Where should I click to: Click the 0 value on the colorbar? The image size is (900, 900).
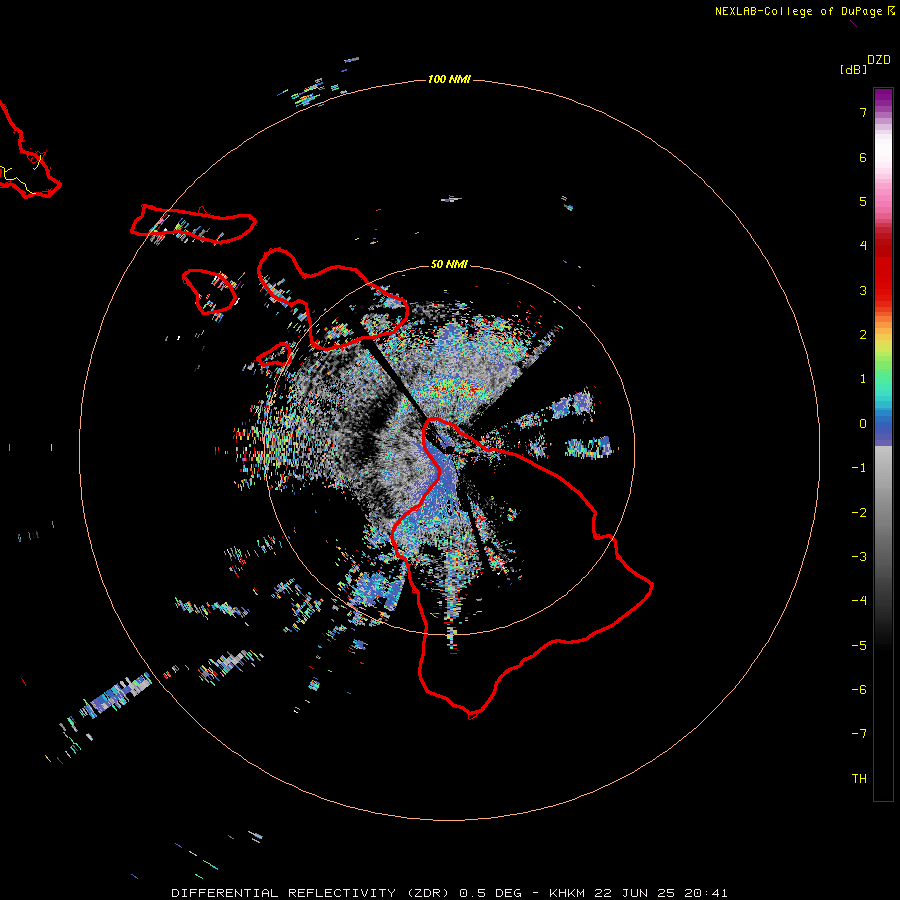click(x=863, y=424)
